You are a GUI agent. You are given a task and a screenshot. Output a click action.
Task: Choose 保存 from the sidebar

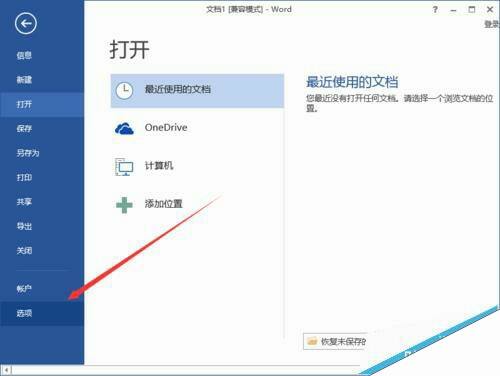pos(42,129)
